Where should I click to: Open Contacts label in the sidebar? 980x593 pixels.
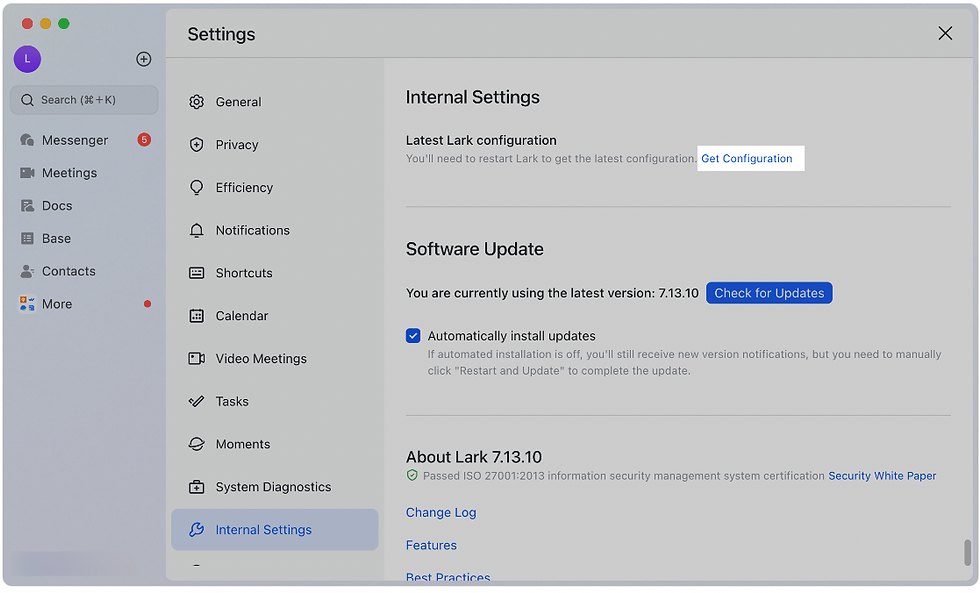pyautogui.click(x=69, y=271)
